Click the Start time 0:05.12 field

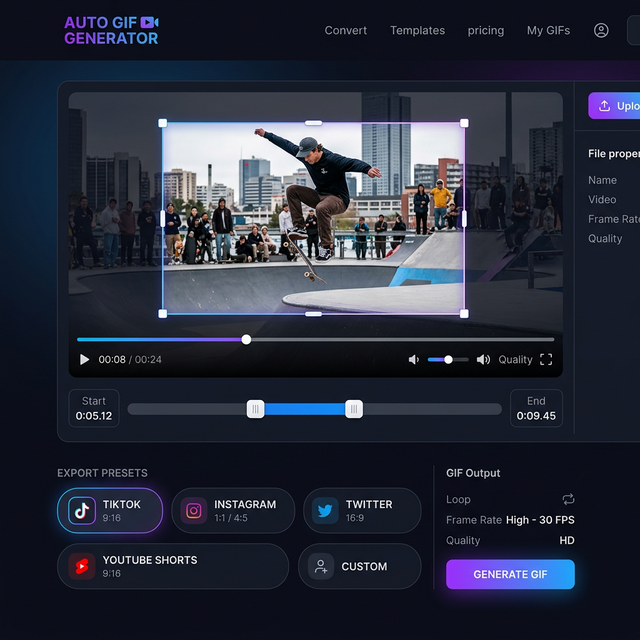tap(94, 408)
